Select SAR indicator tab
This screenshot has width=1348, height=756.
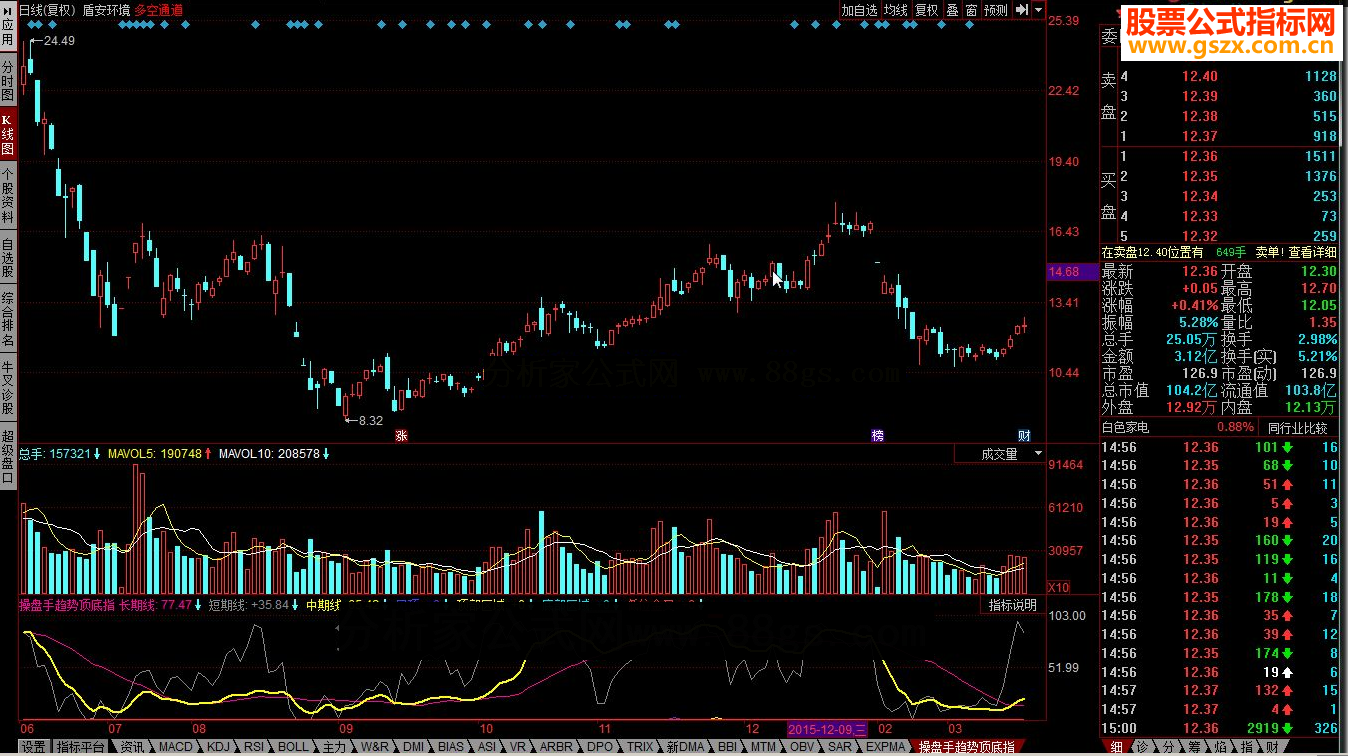pos(840,747)
